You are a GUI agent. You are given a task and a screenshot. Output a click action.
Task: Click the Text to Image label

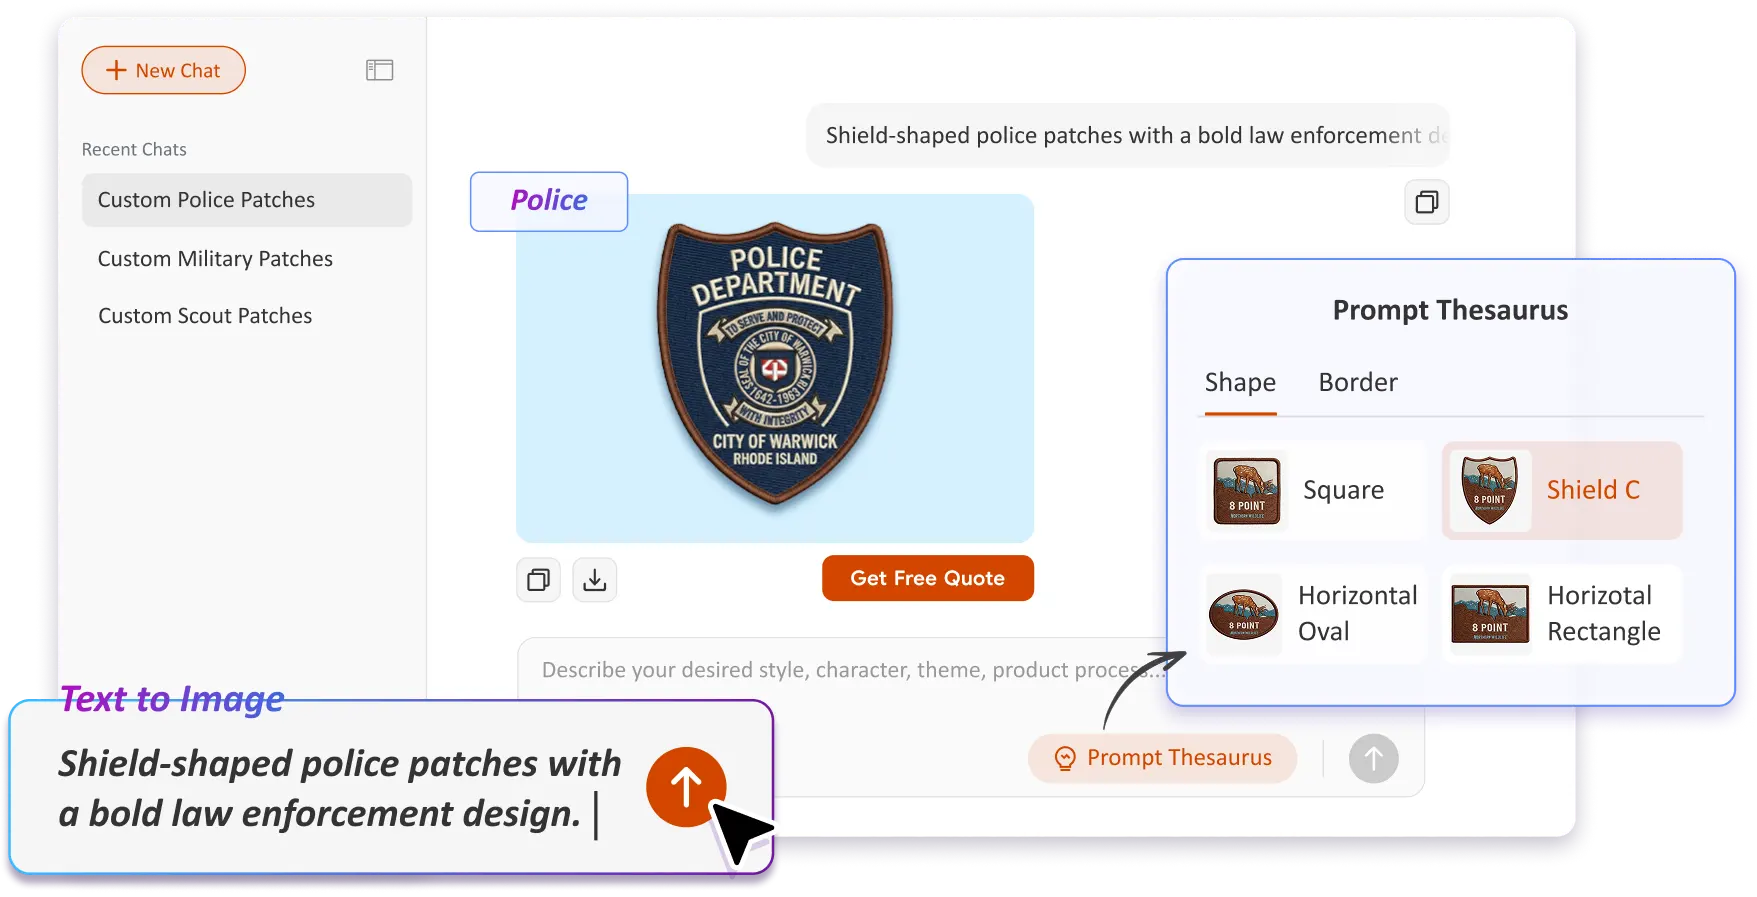coord(172,699)
